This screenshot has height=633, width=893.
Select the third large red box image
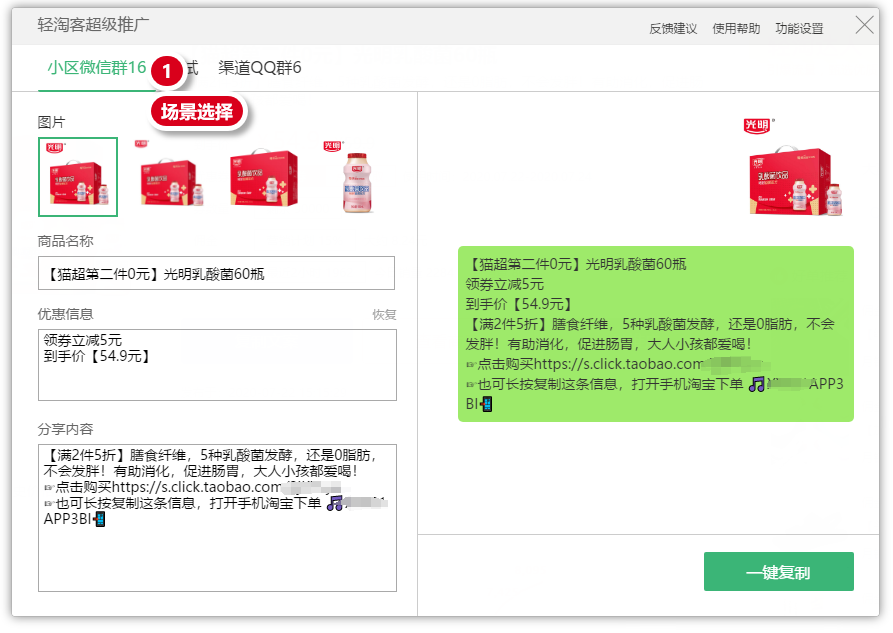click(x=263, y=178)
